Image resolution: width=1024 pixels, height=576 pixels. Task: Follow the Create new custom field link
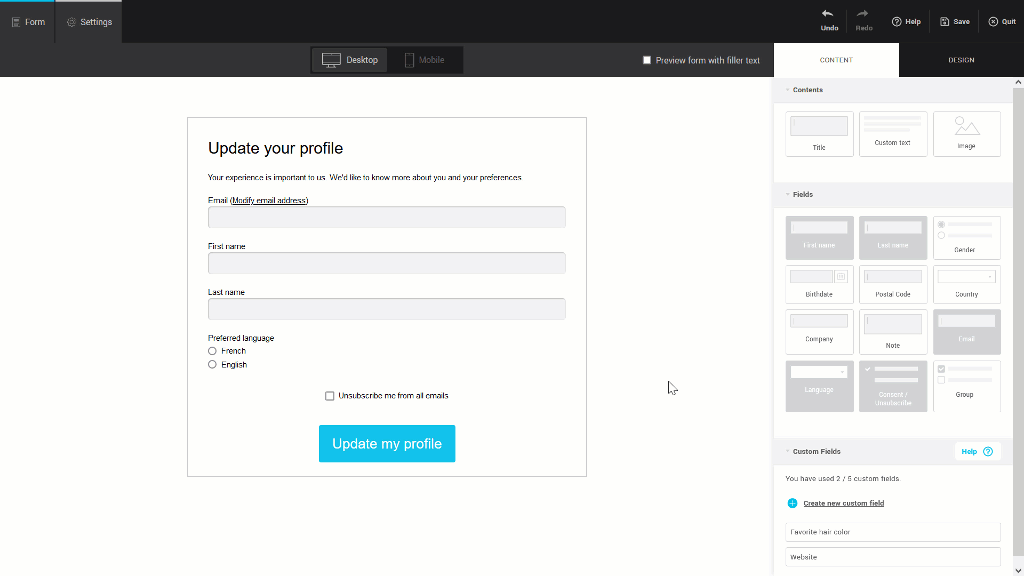pyautogui.click(x=843, y=503)
